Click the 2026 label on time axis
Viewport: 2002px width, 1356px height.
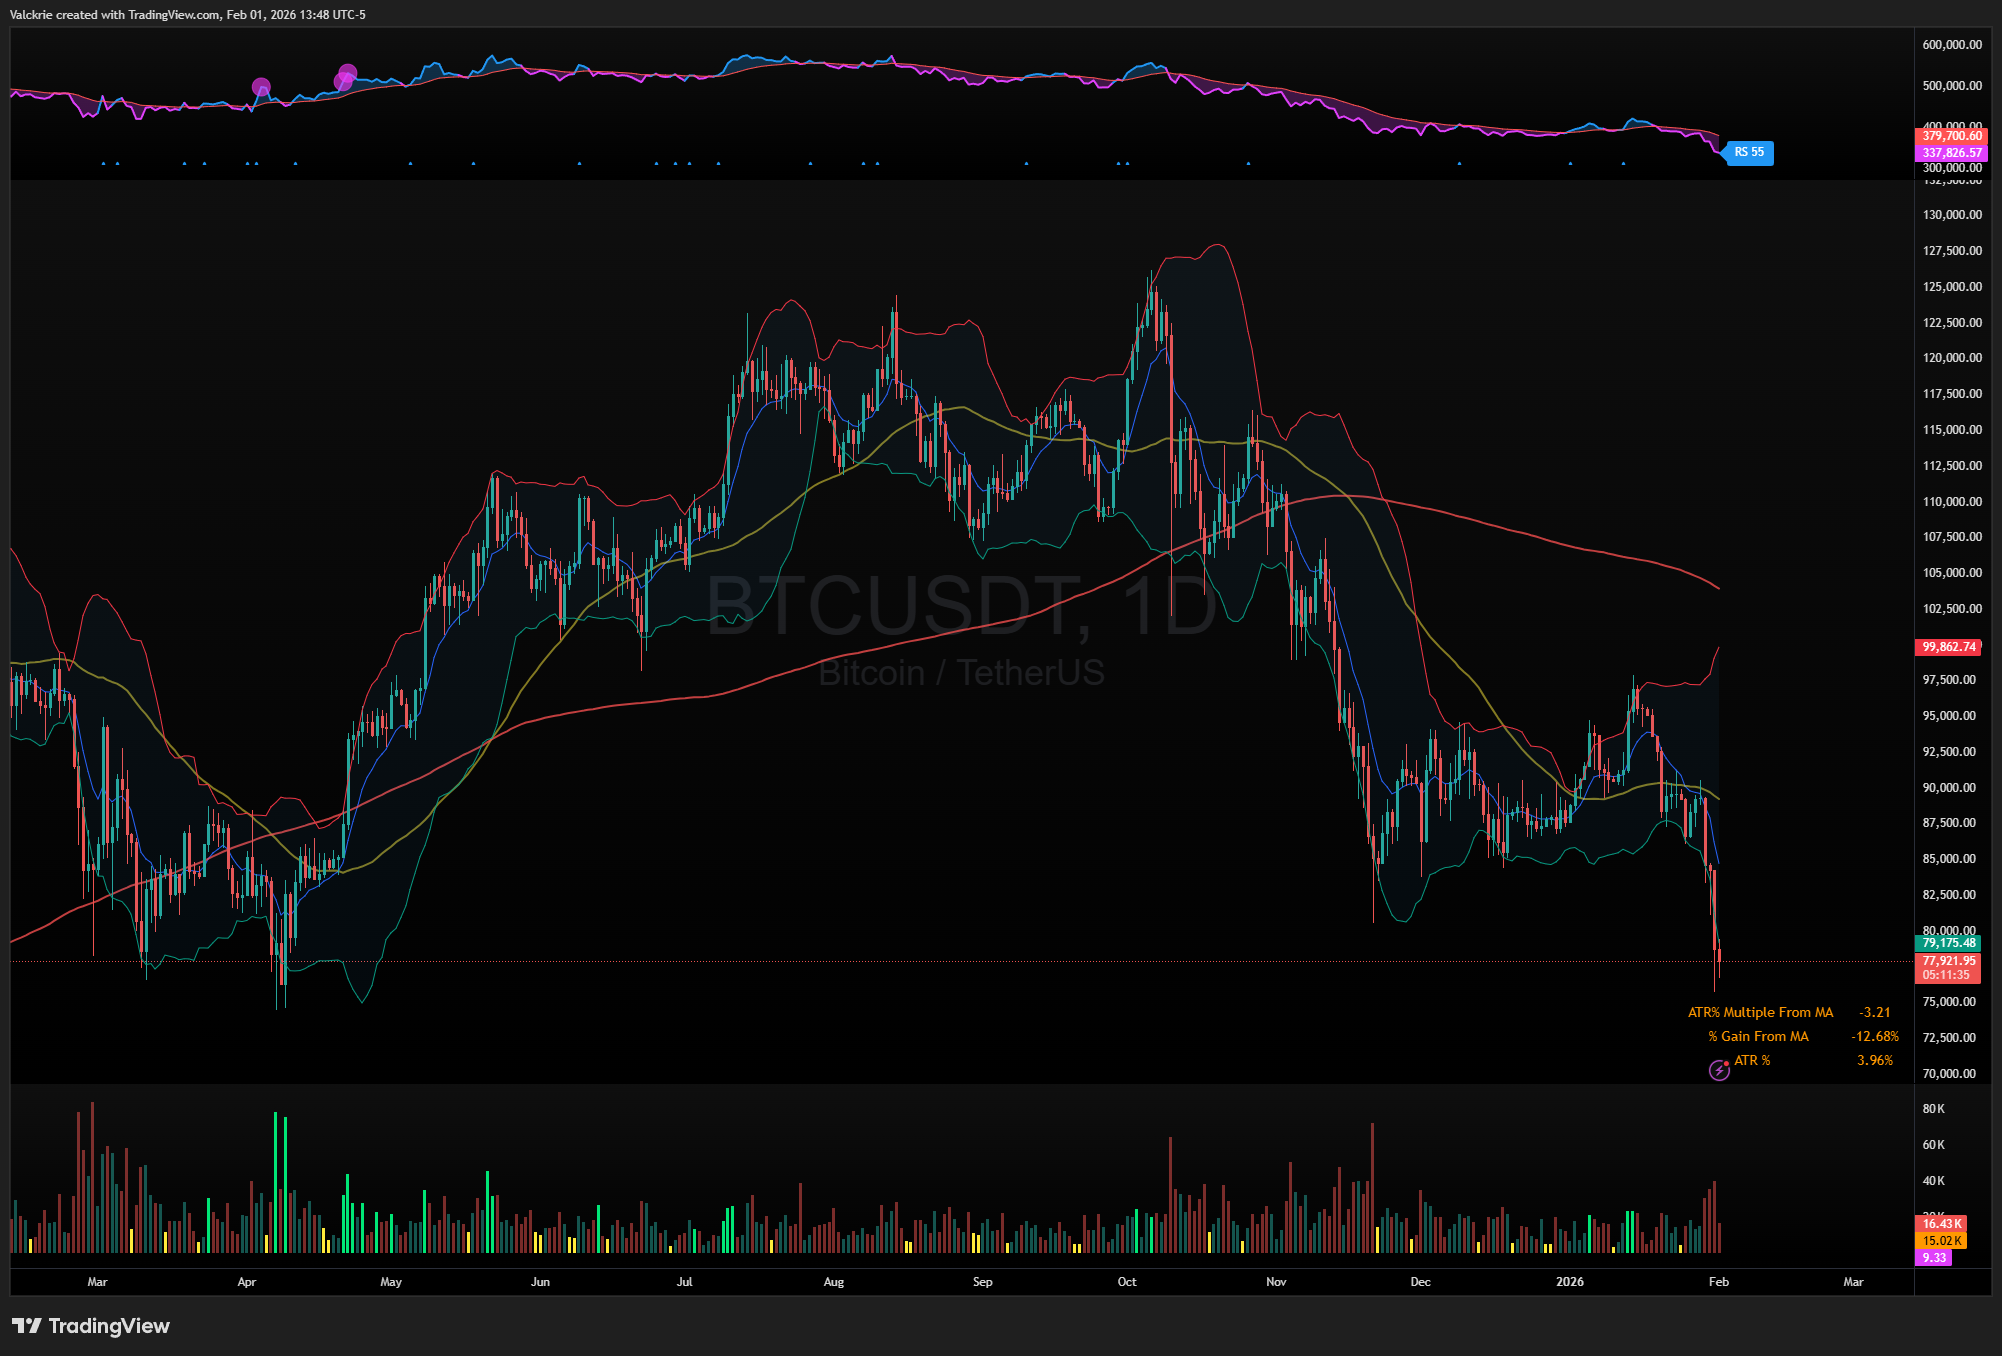(1569, 1282)
